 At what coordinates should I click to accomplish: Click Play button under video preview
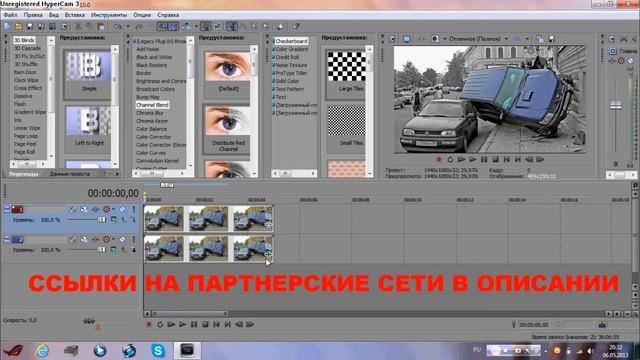point(473,160)
